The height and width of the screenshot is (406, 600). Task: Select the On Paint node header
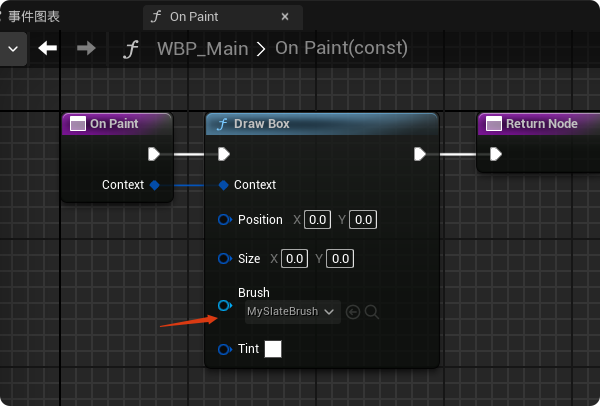point(117,124)
